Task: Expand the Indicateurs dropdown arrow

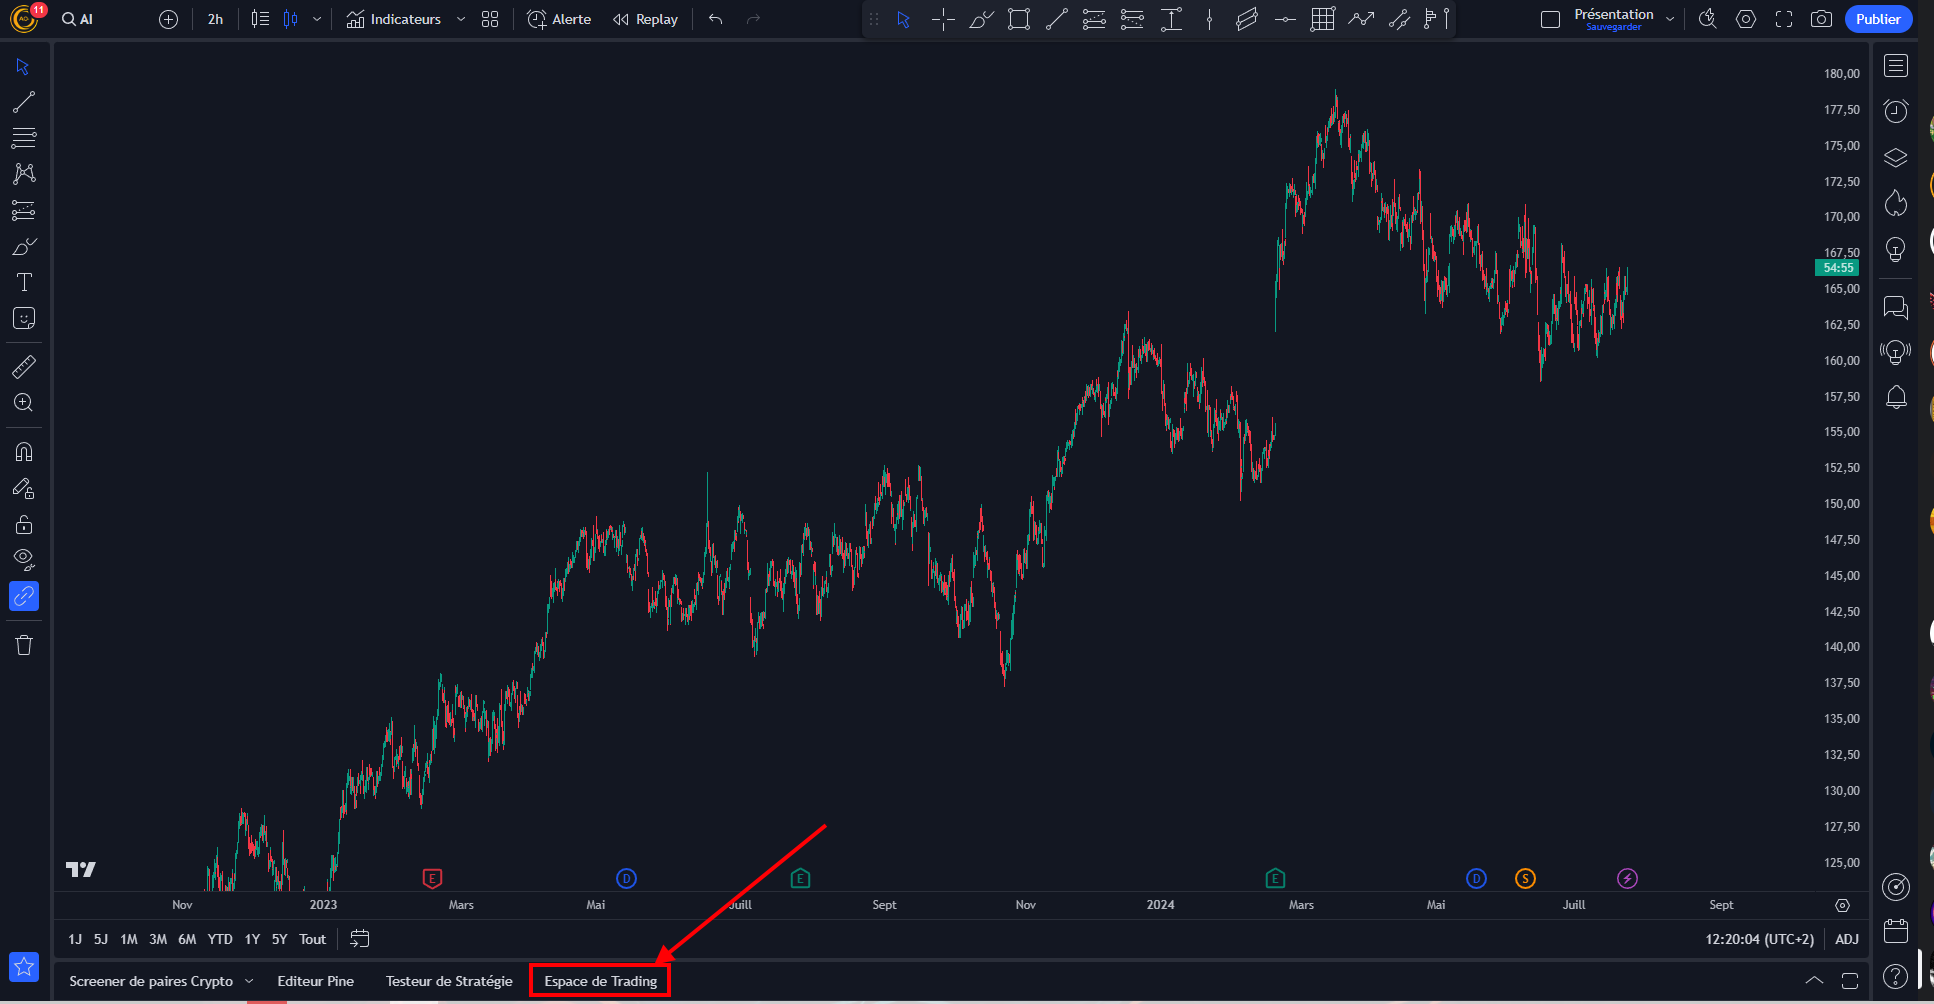Action: point(460,19)
